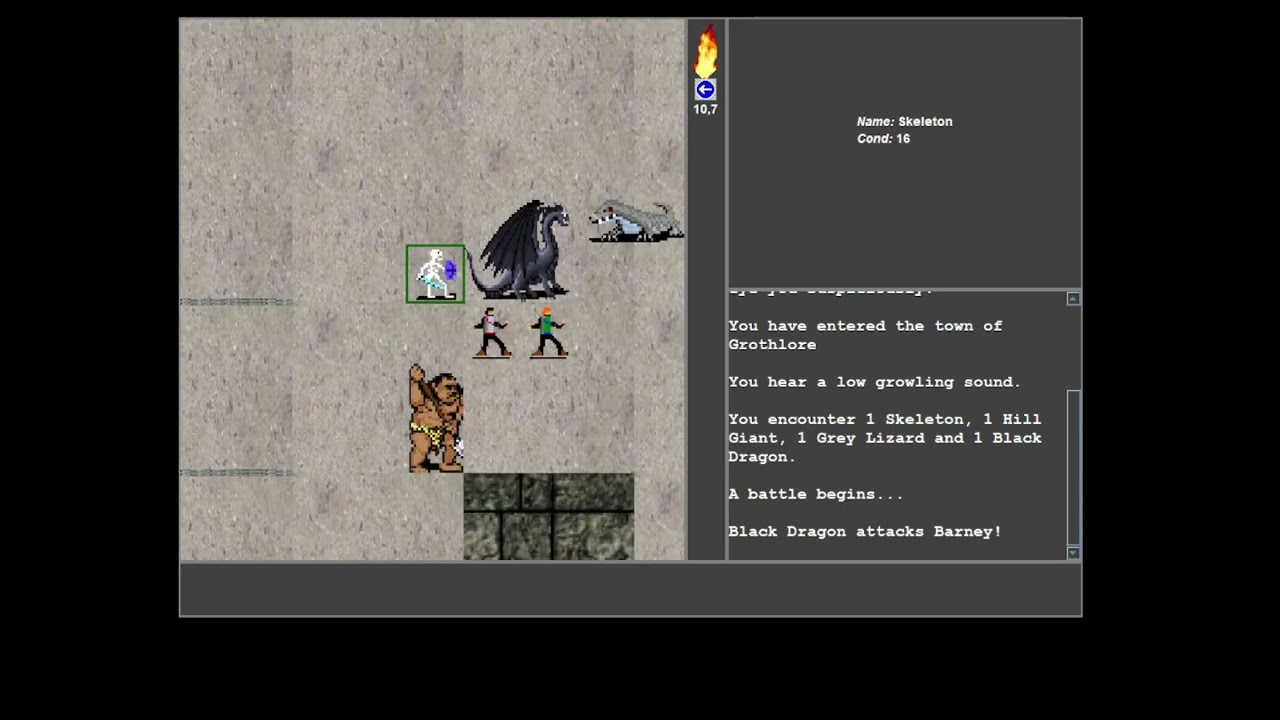
Task: Select the highlighted Skeleton enemy
Action: 435,274
